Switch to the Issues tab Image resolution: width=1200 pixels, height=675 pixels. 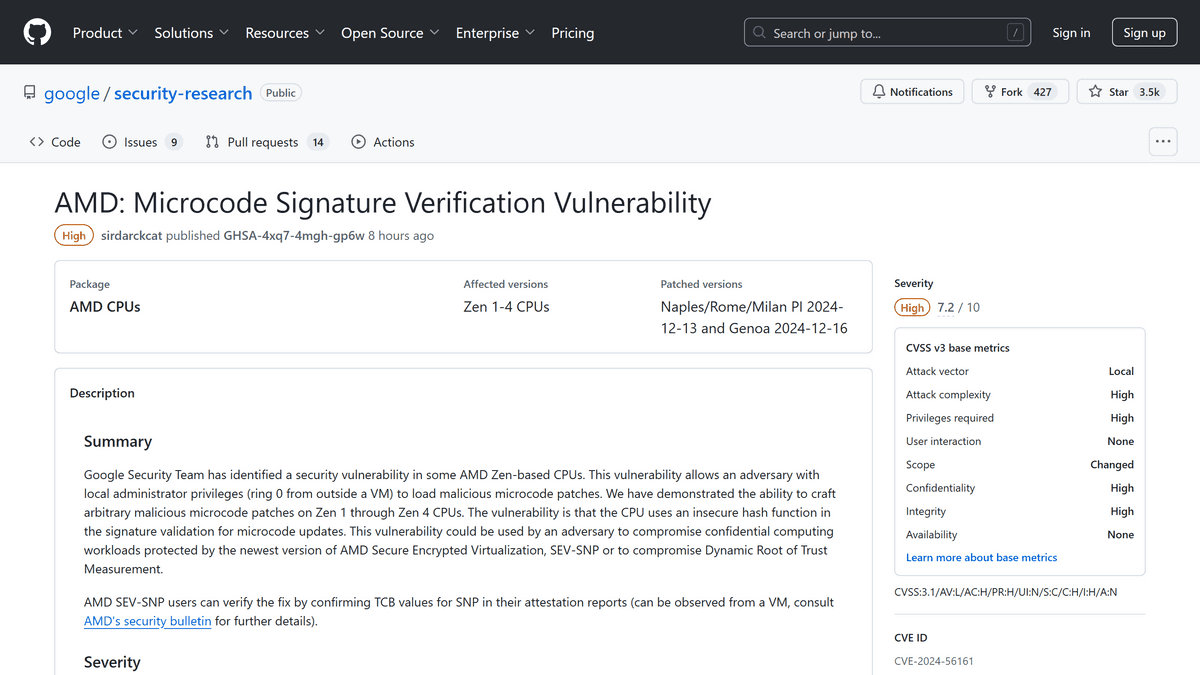click(x=141, y=142)
